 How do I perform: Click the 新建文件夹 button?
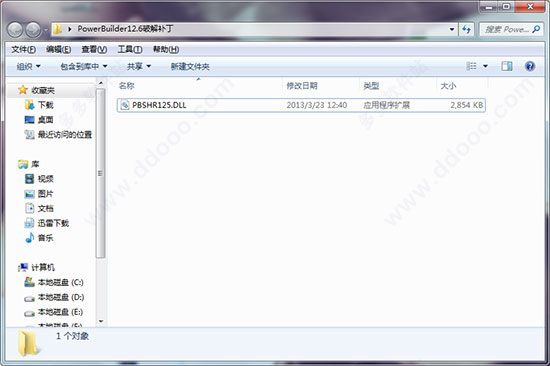coord(190,66)
